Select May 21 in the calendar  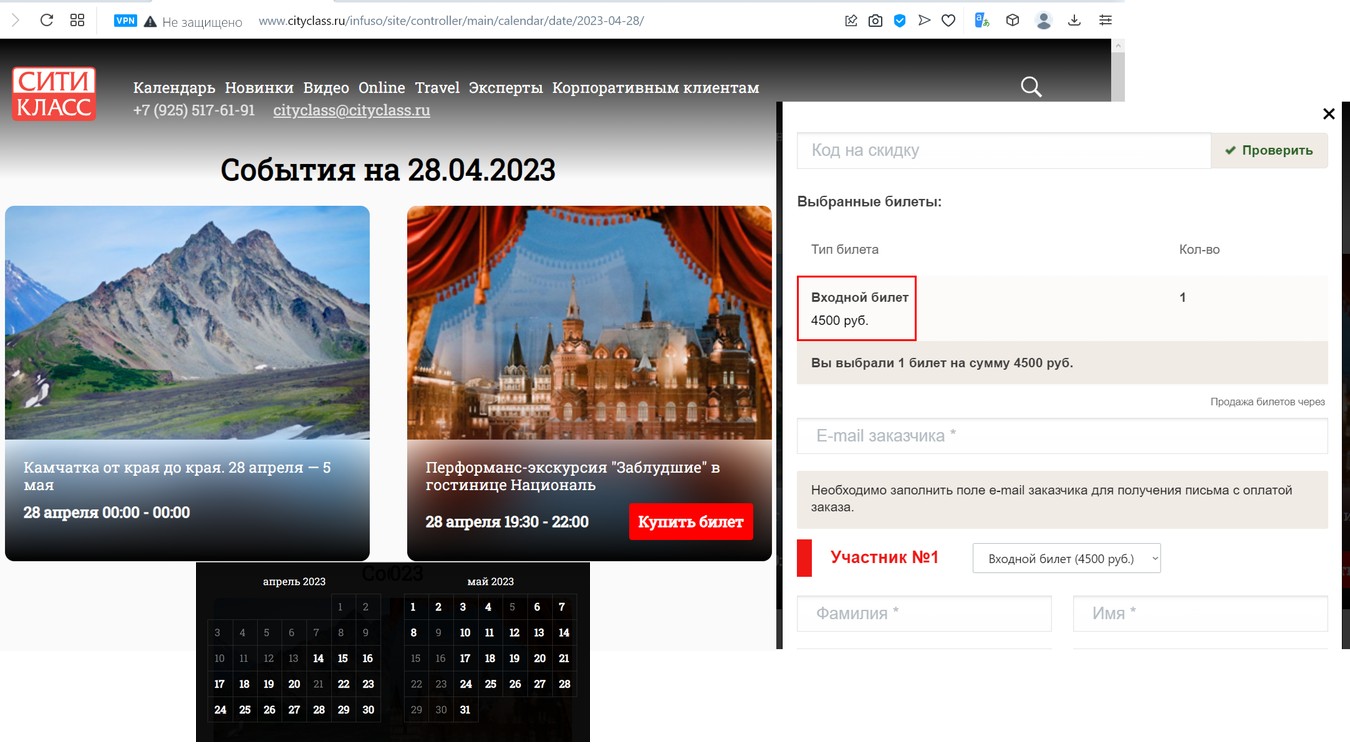[564, 658]
